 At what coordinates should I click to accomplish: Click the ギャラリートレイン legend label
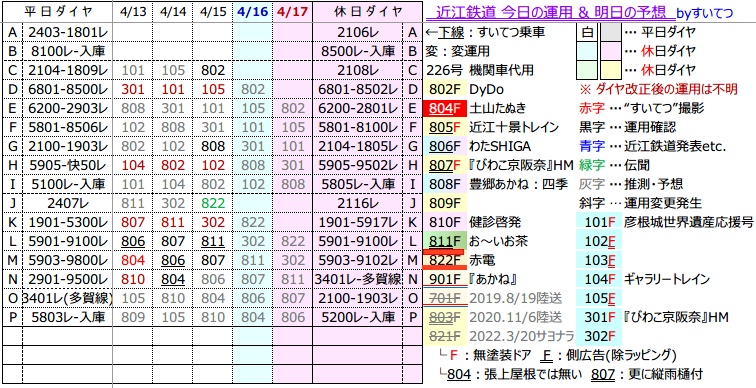point(666,279)
